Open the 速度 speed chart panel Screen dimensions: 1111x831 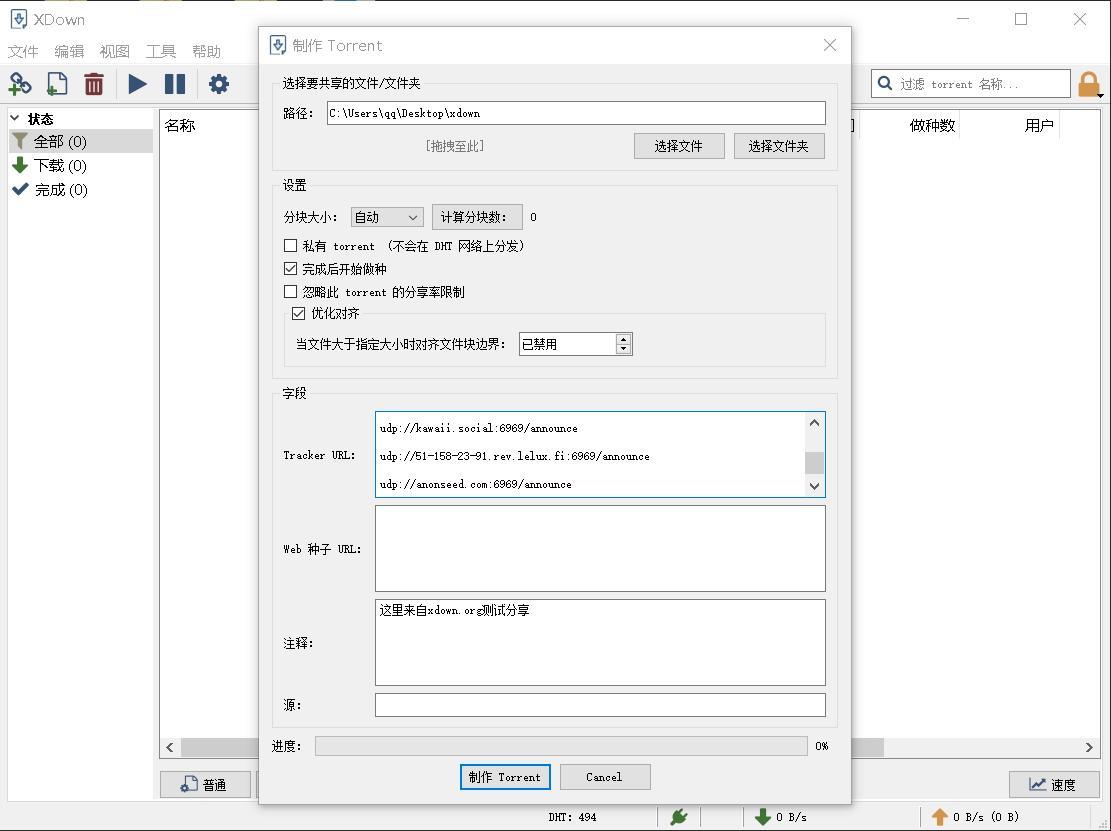[x=1054, y=784]
